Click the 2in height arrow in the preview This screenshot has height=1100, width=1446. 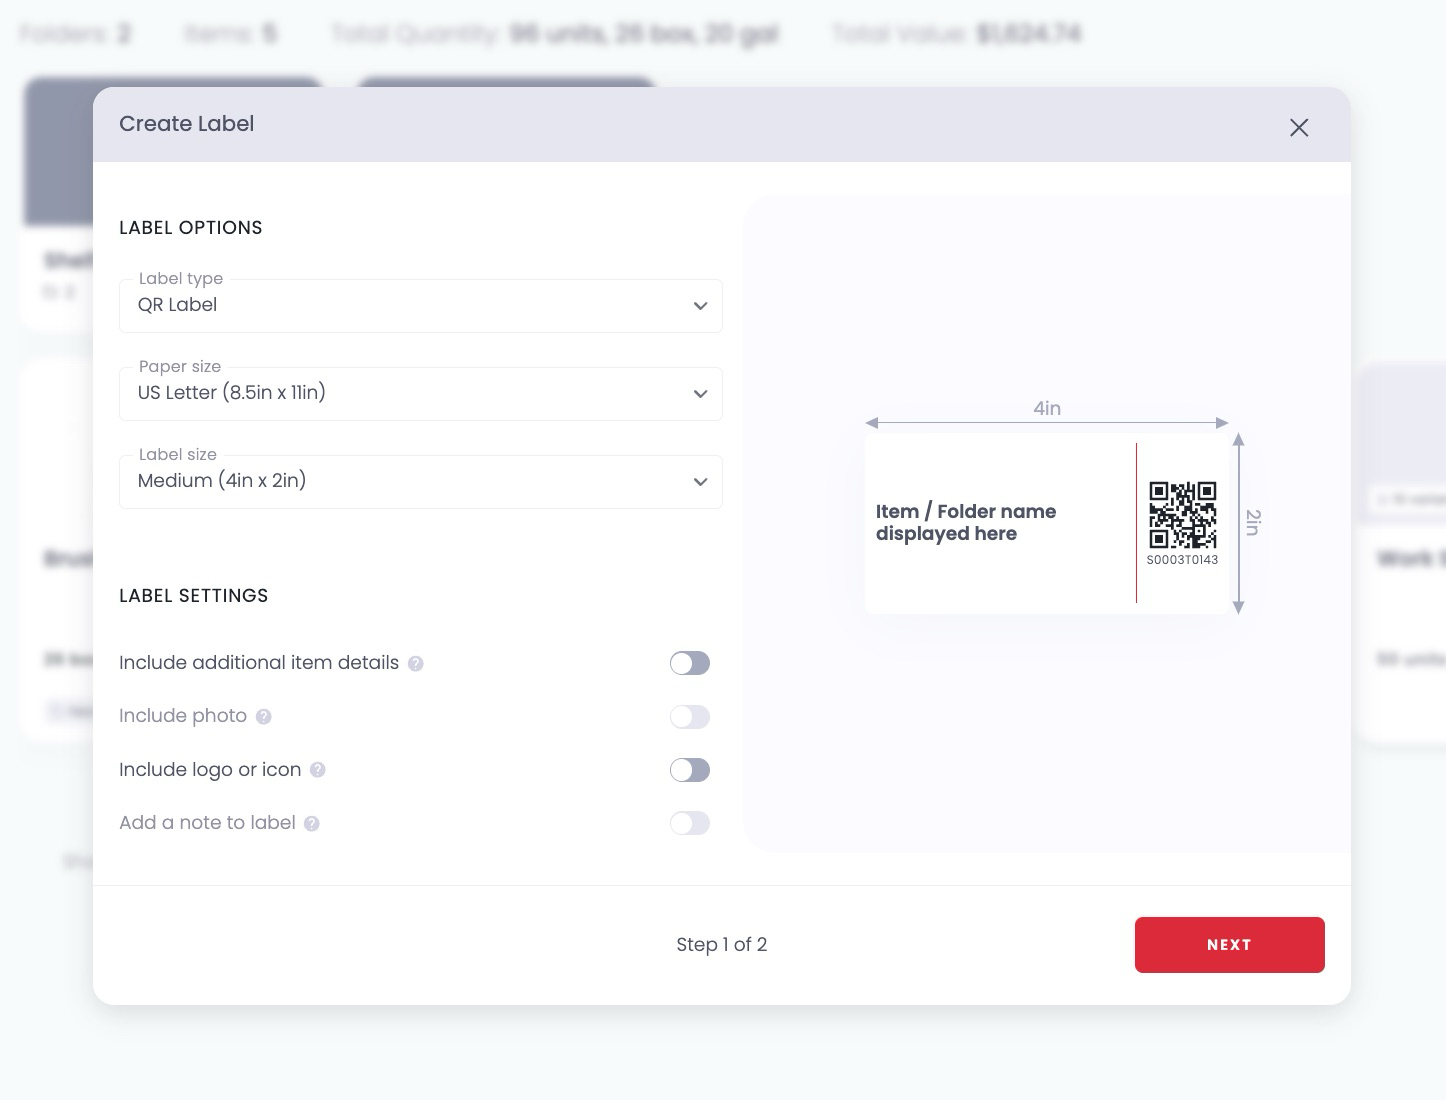[x=1239, y=522]
